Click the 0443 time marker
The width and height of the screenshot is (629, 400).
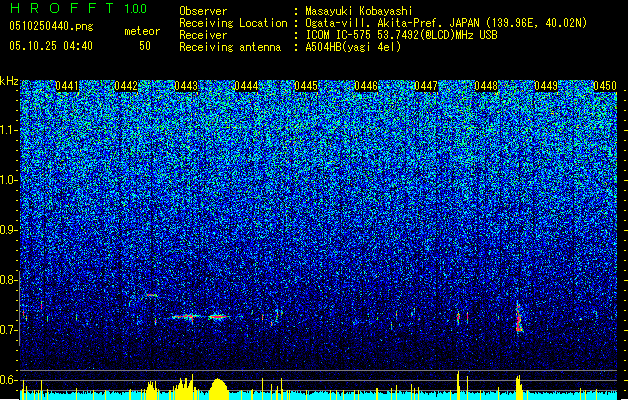(x=186, y=86)
